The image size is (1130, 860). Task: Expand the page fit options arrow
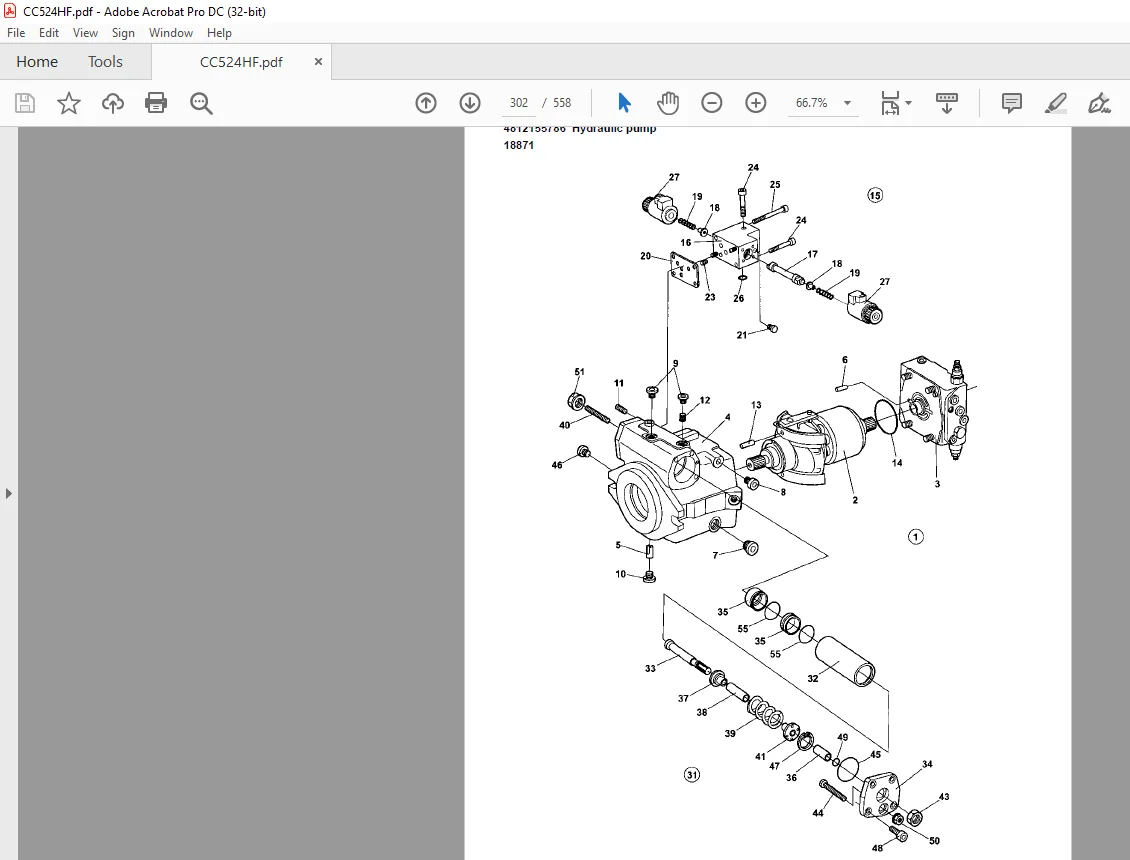(909, 103)
